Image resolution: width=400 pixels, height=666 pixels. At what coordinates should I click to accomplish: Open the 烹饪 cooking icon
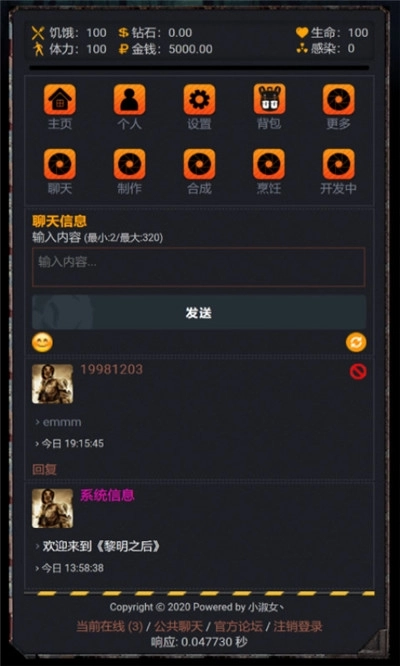coord(269,164)
